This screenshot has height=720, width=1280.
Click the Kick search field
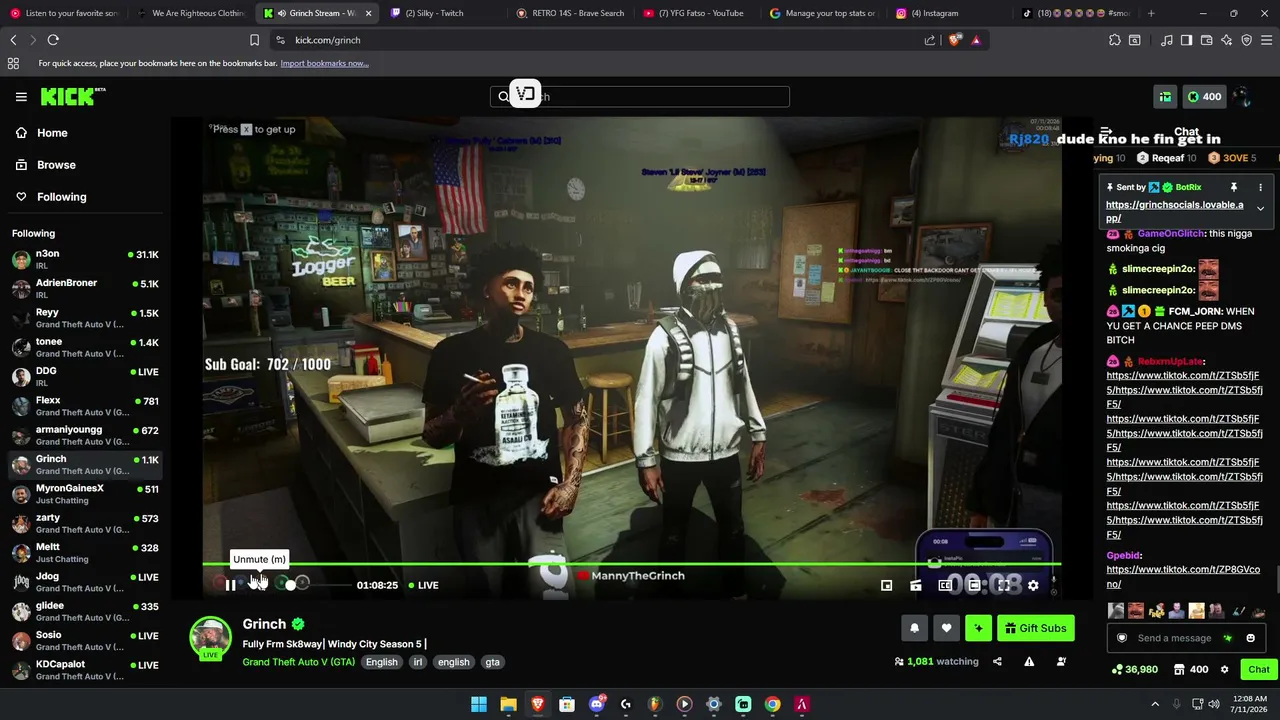640,97
